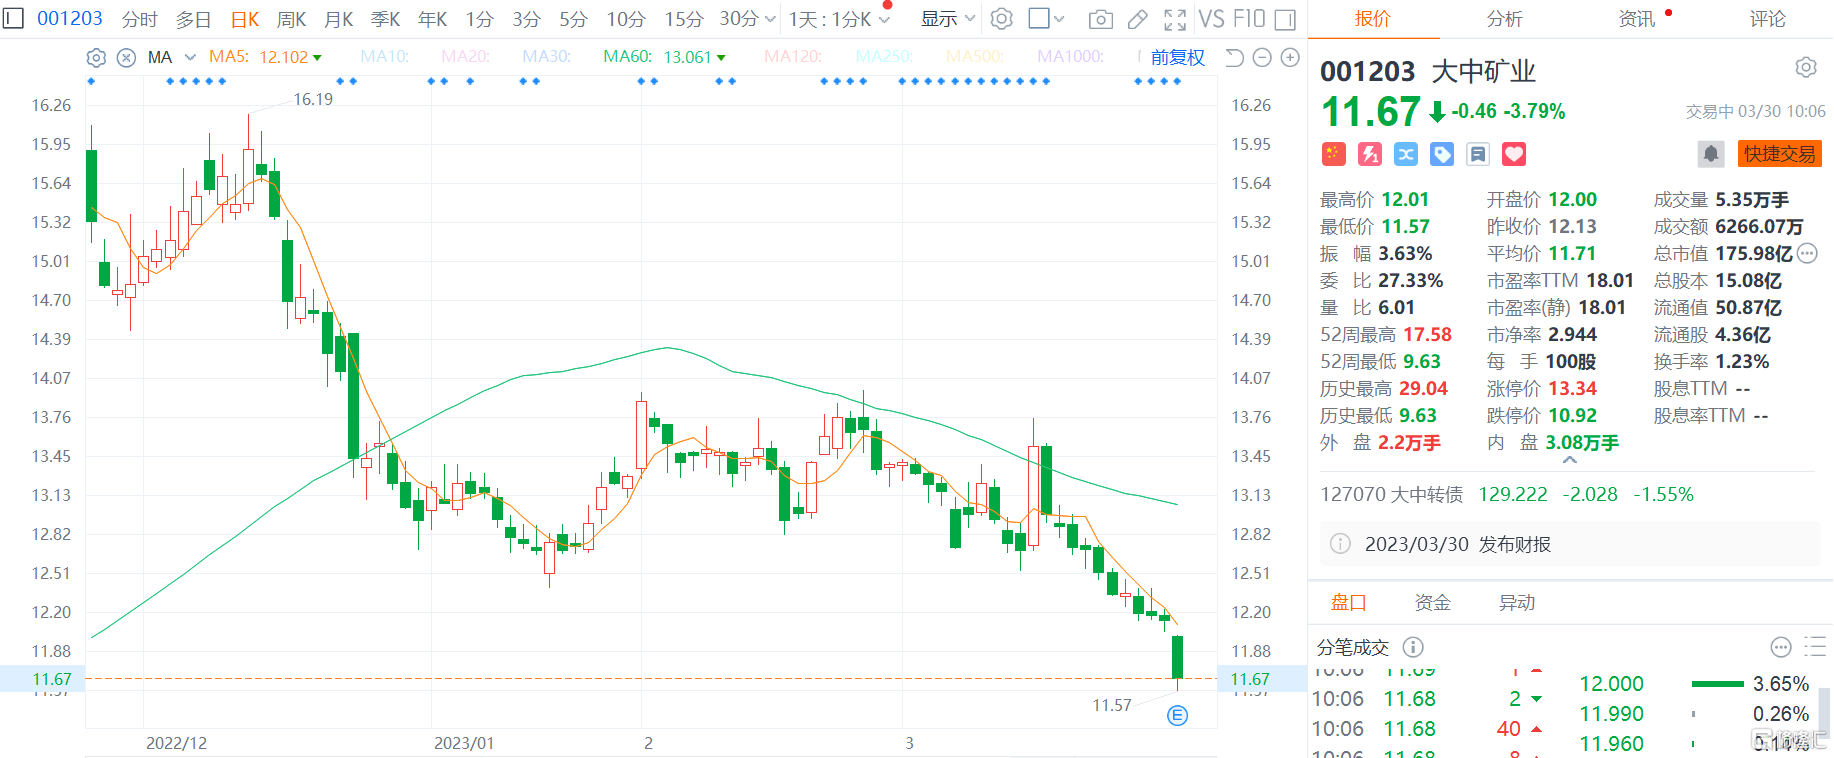Add stock to favorites heart icon
Viewport: 1834px width, 758px height.
[1514, 154]
